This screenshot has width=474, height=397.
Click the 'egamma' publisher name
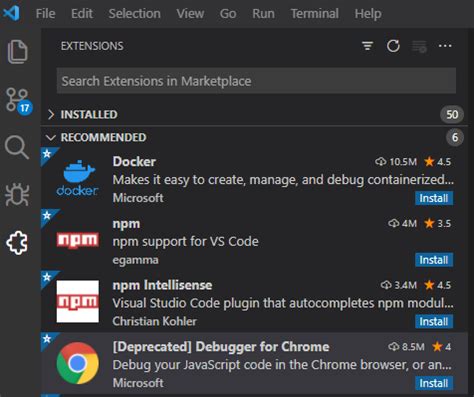135,260
